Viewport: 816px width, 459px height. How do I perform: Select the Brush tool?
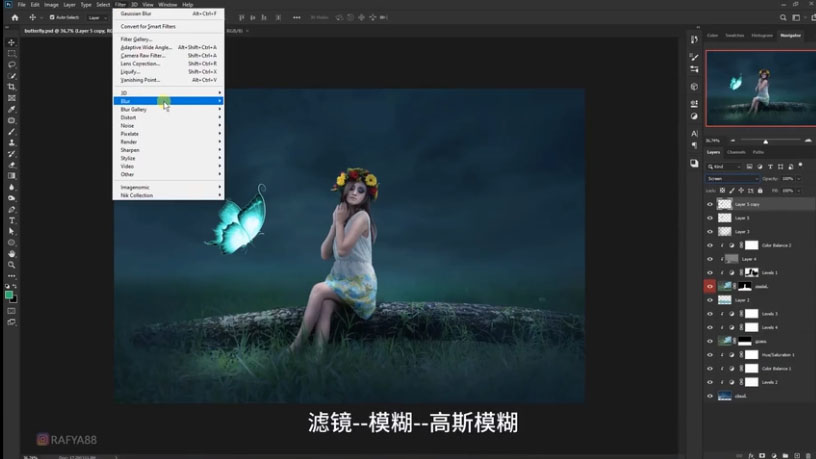click(x=11, y=132)
